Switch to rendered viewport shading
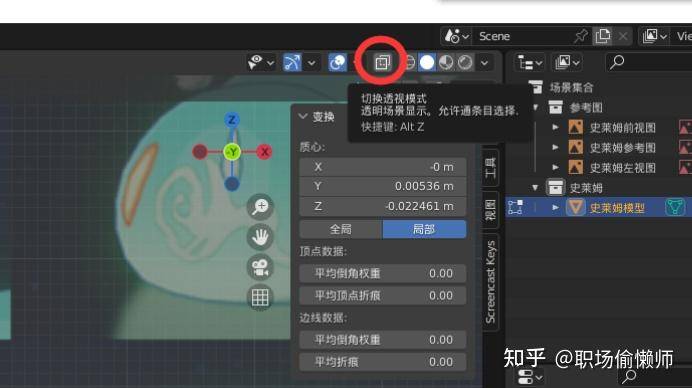The height and width of the screenshot is (388, 692). pyautogui.click(x=465, y=62)
